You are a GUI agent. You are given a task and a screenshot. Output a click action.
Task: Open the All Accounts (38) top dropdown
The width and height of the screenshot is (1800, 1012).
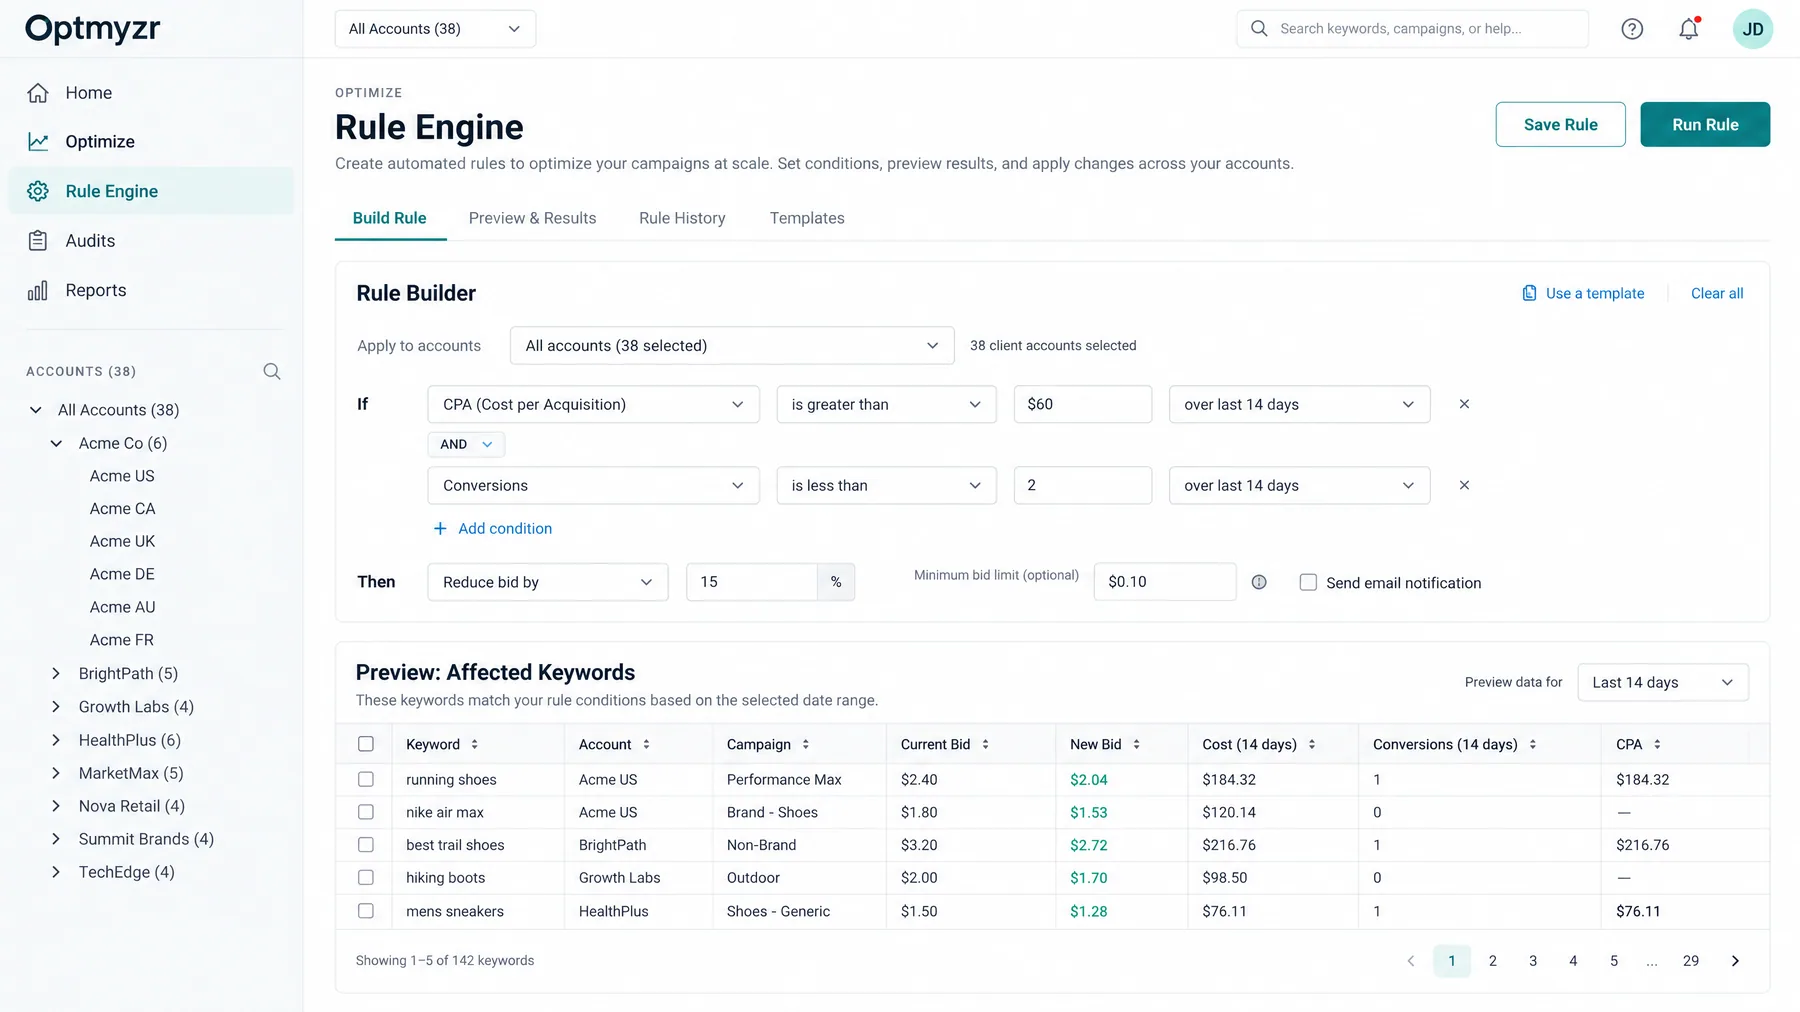click(435, 29)
